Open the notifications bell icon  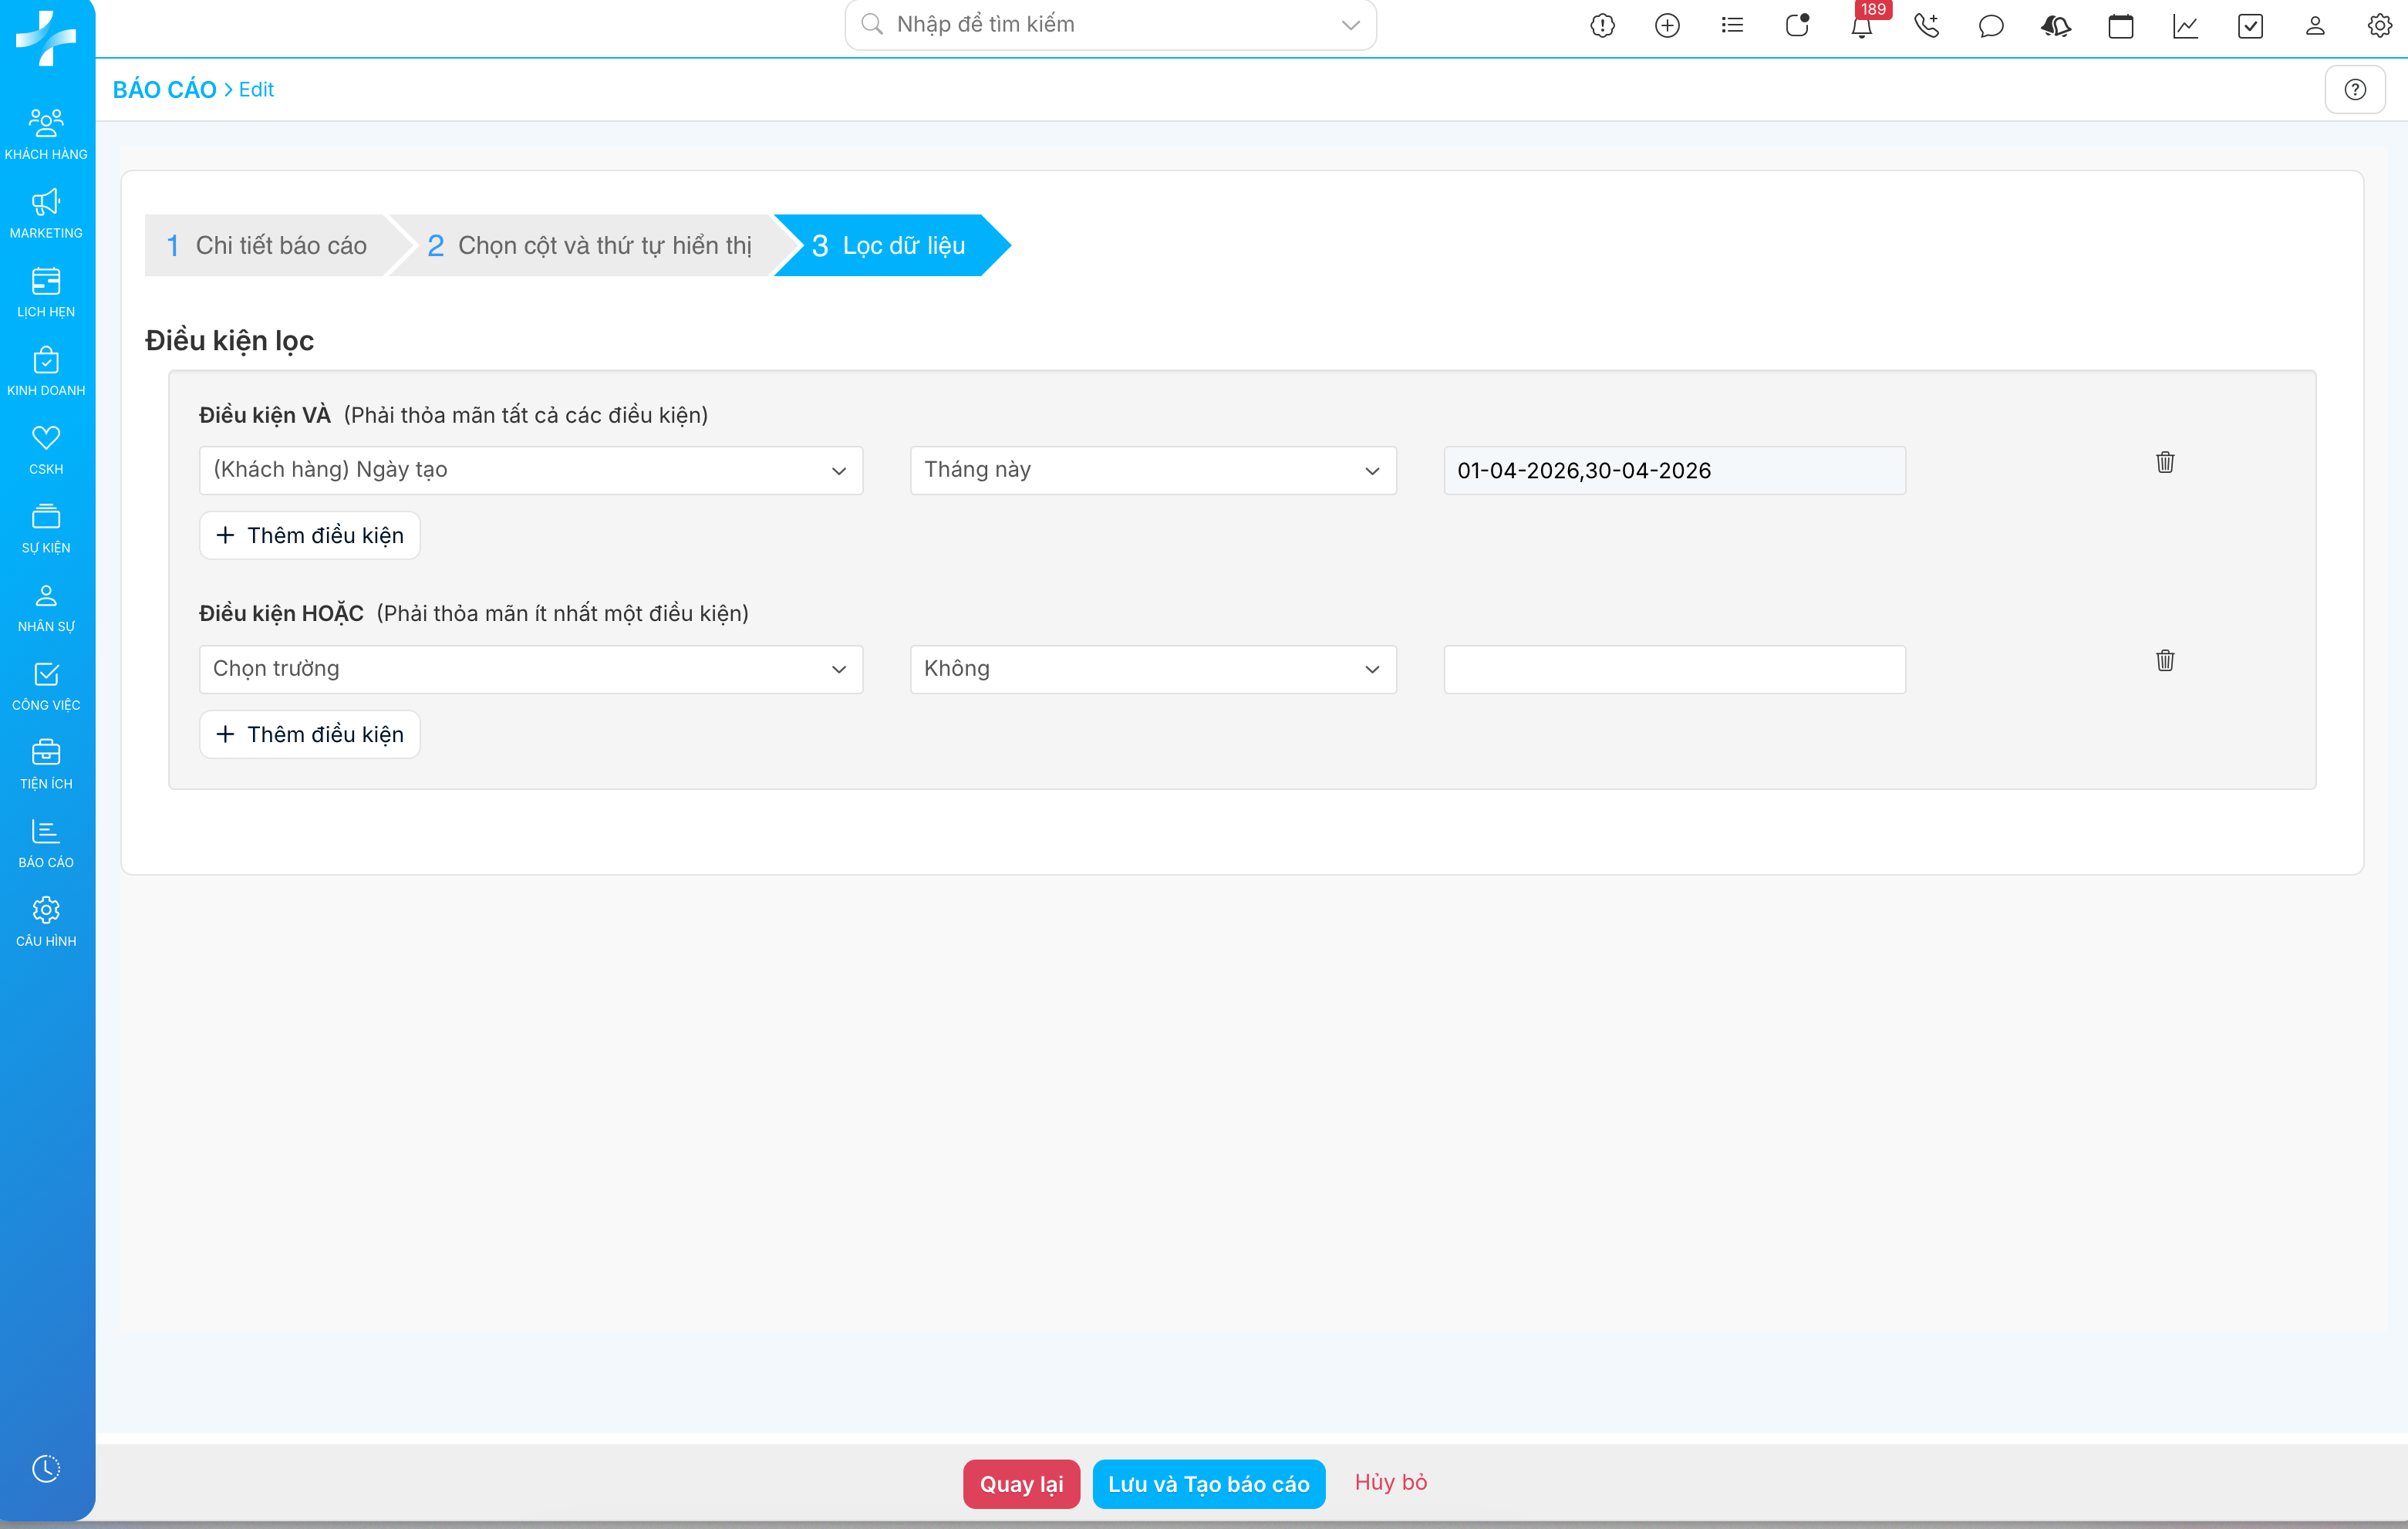click(1861, 26)
